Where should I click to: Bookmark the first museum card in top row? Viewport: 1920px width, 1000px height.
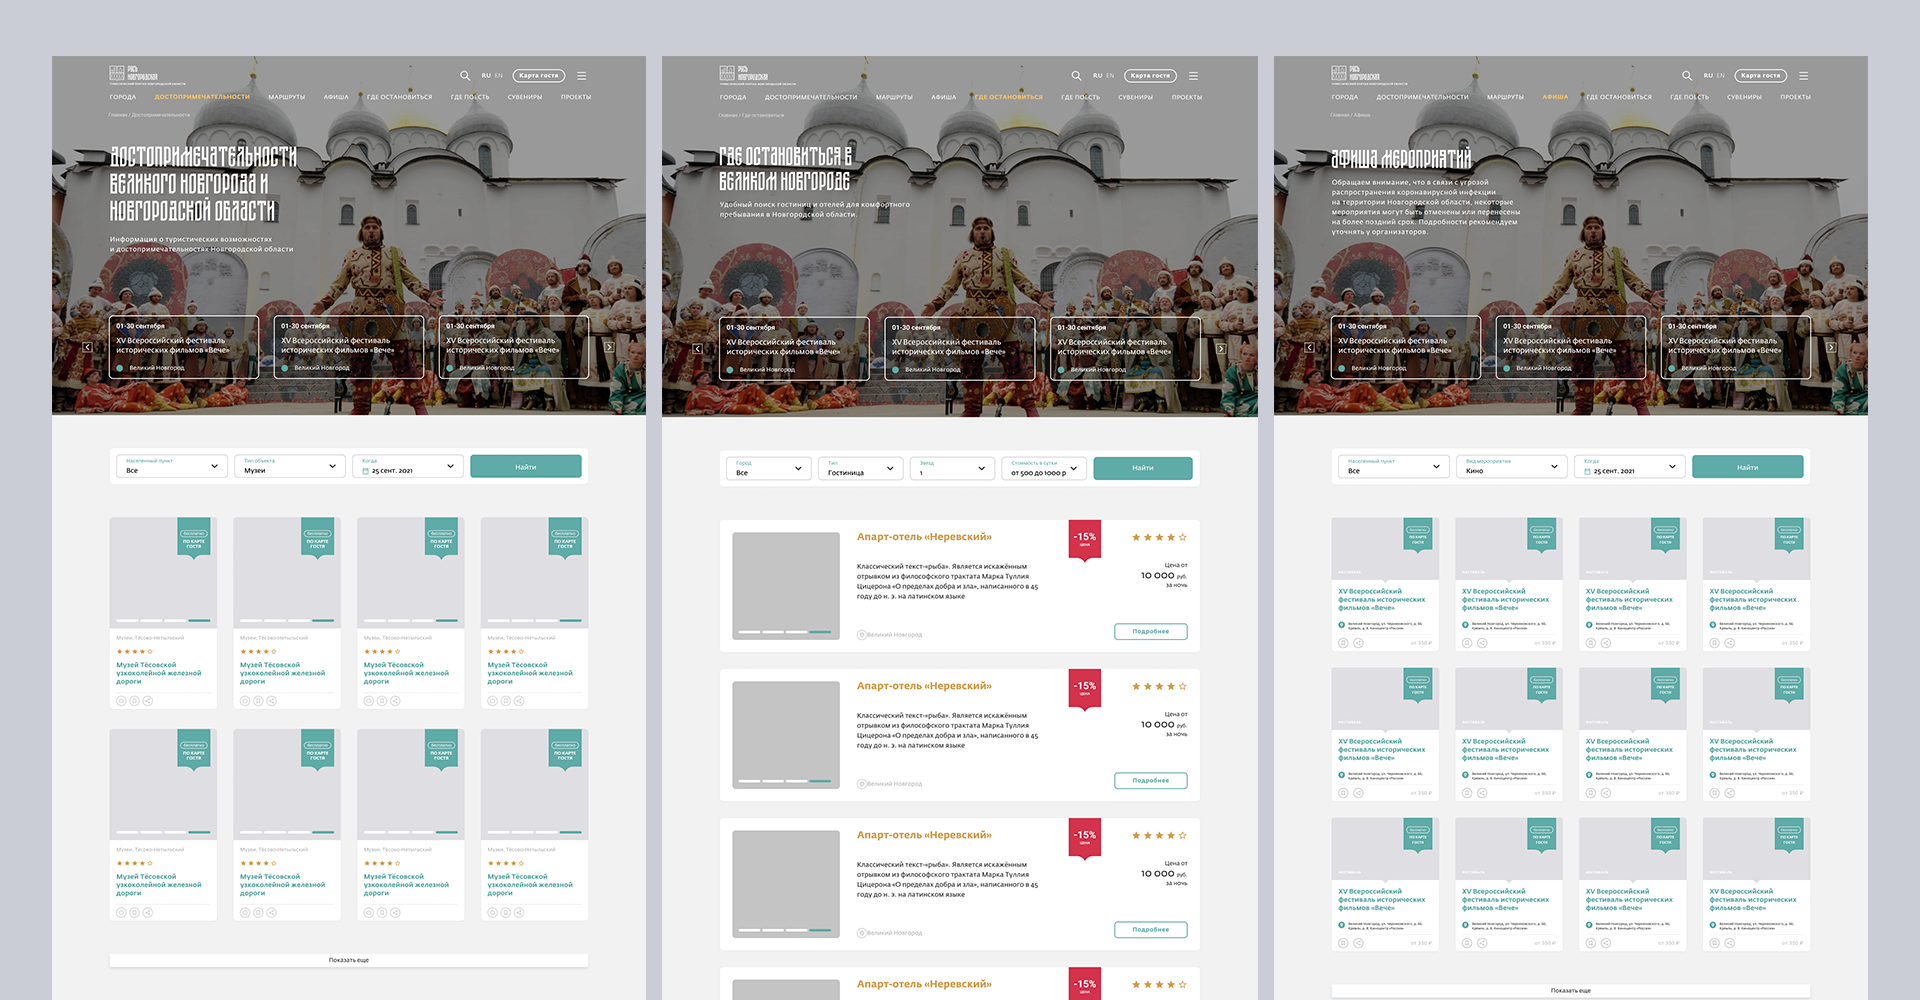click(x=134, y=701)
